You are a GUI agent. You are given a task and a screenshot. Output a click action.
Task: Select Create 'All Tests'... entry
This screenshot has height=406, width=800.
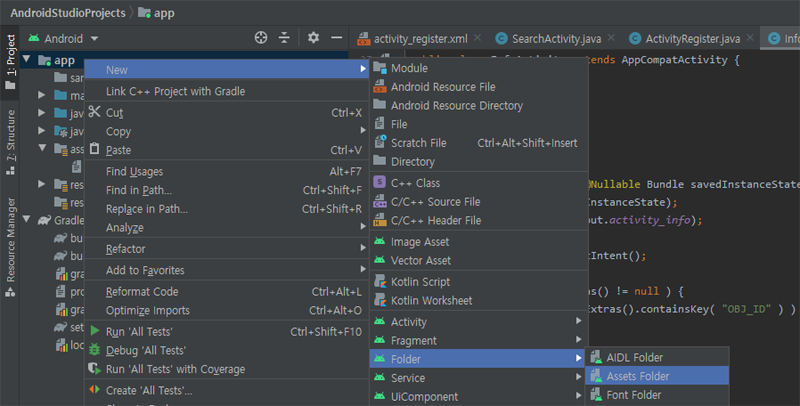tap(227, 390)
